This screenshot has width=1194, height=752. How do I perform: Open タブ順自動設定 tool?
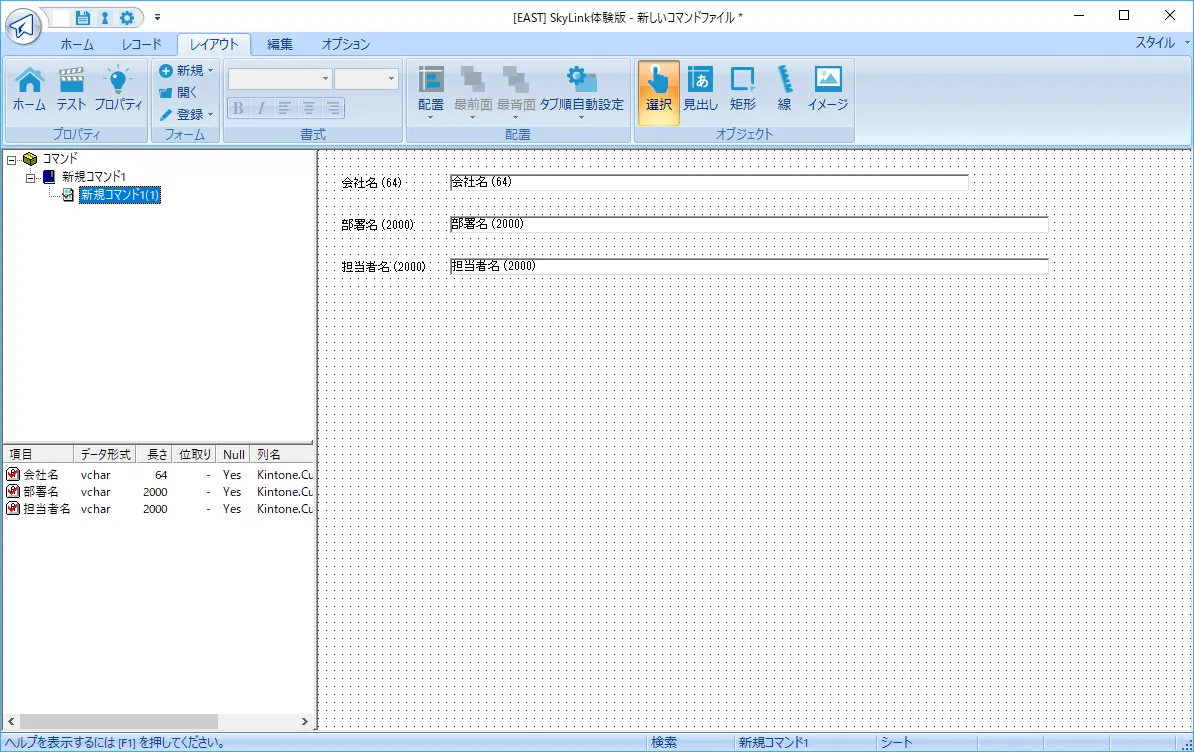[581, 89]
